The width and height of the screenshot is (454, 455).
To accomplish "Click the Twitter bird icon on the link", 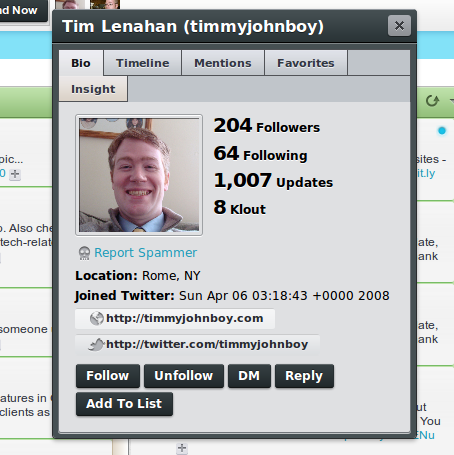I will pyautogui.click(x=96, y=345).
